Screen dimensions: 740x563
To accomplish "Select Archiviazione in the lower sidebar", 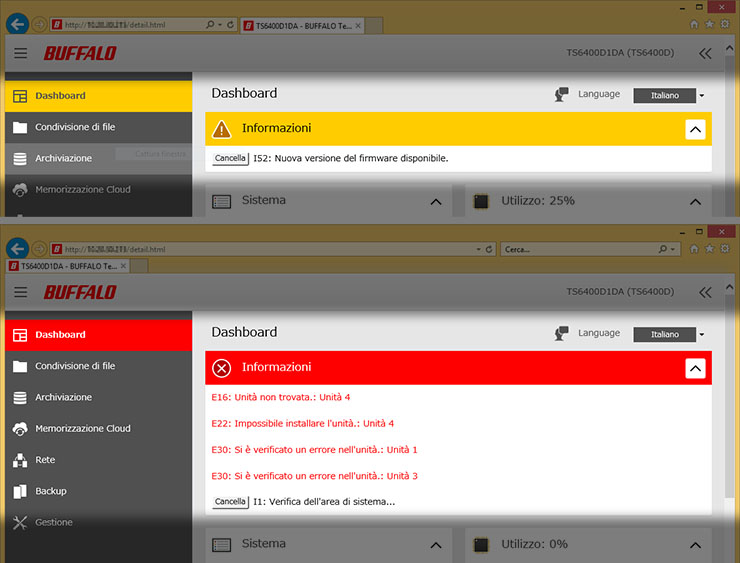I will coord(63,397).
